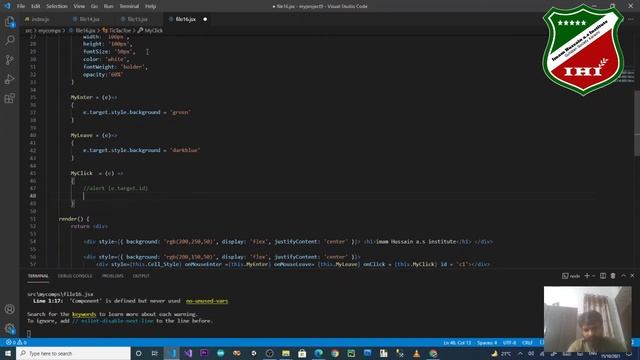Switch to the OUTPUT panel tab
The height and width of the screenshot is (360, 640).
point(141,276)
